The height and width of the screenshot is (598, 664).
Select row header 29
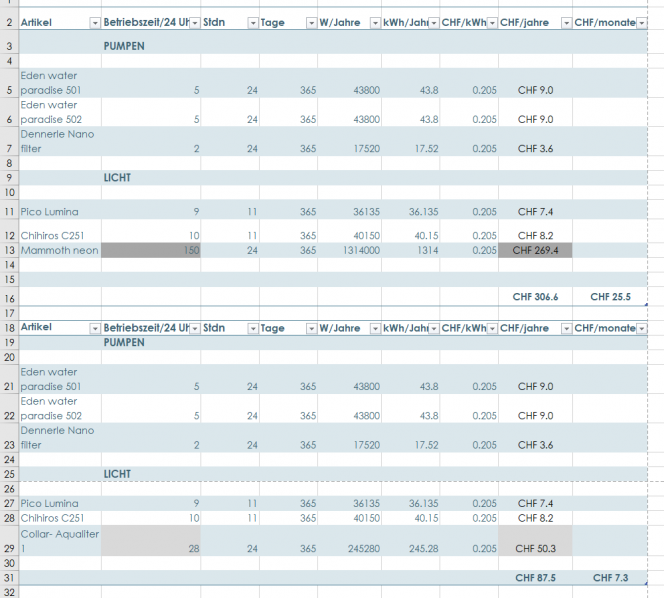click(x=9, y=541)
